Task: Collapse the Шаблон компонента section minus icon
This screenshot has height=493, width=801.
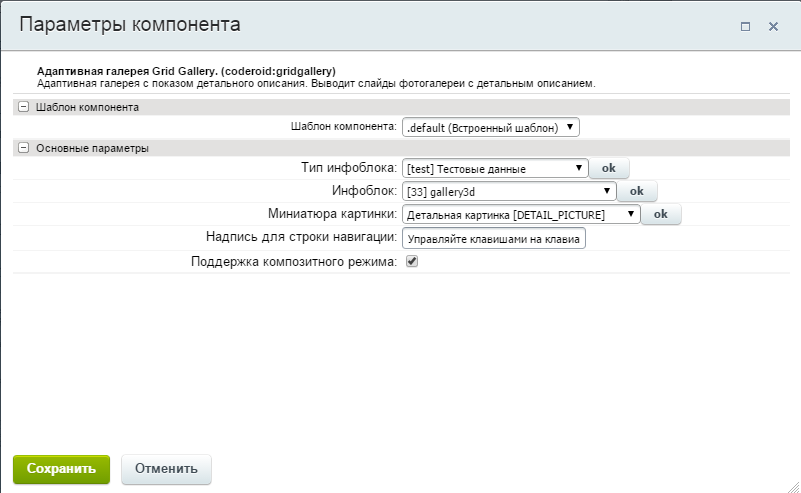Action: pos(23,106)
